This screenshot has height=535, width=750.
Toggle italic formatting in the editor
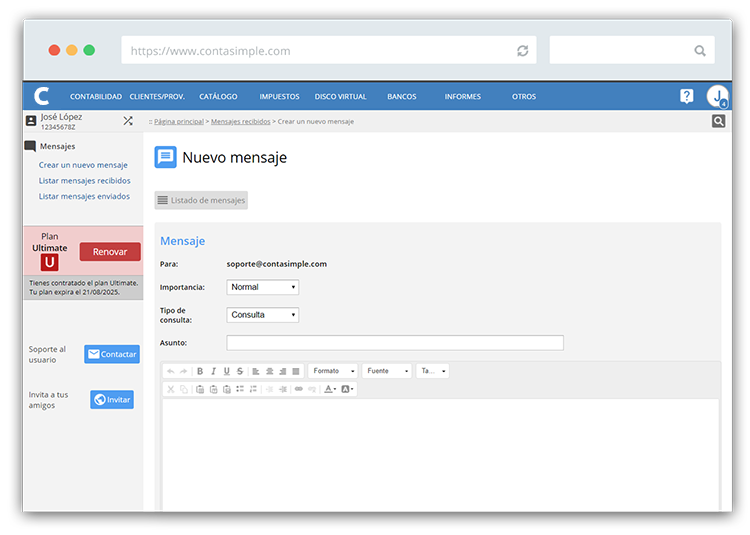pos(213,371)
